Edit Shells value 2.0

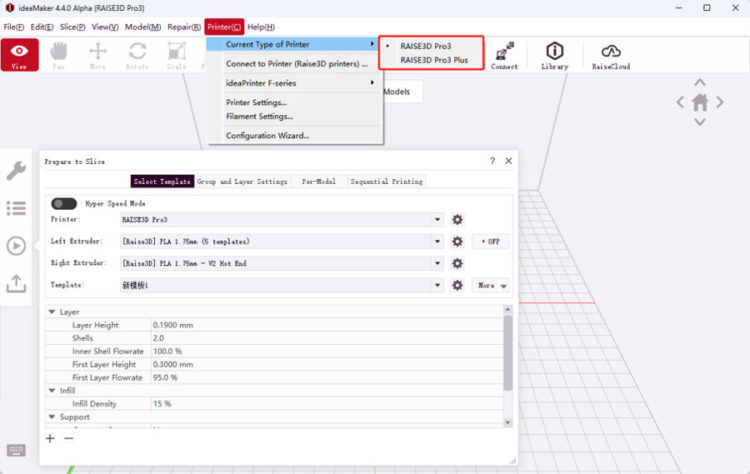coord(327,338)
